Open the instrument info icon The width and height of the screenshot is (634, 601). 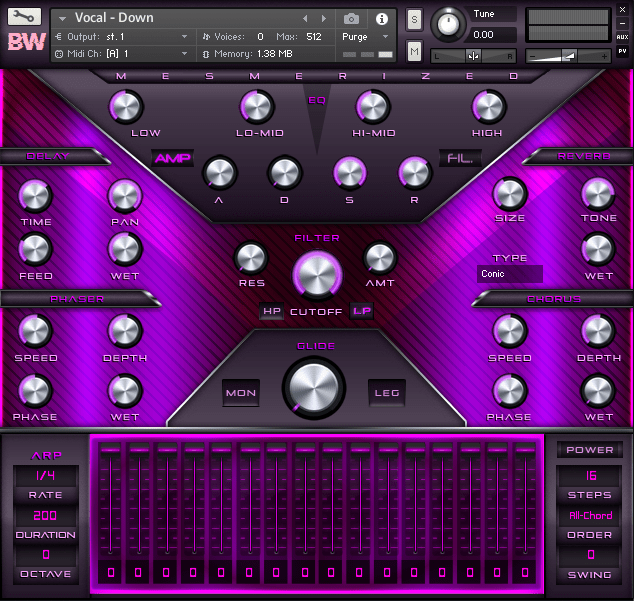382,19
